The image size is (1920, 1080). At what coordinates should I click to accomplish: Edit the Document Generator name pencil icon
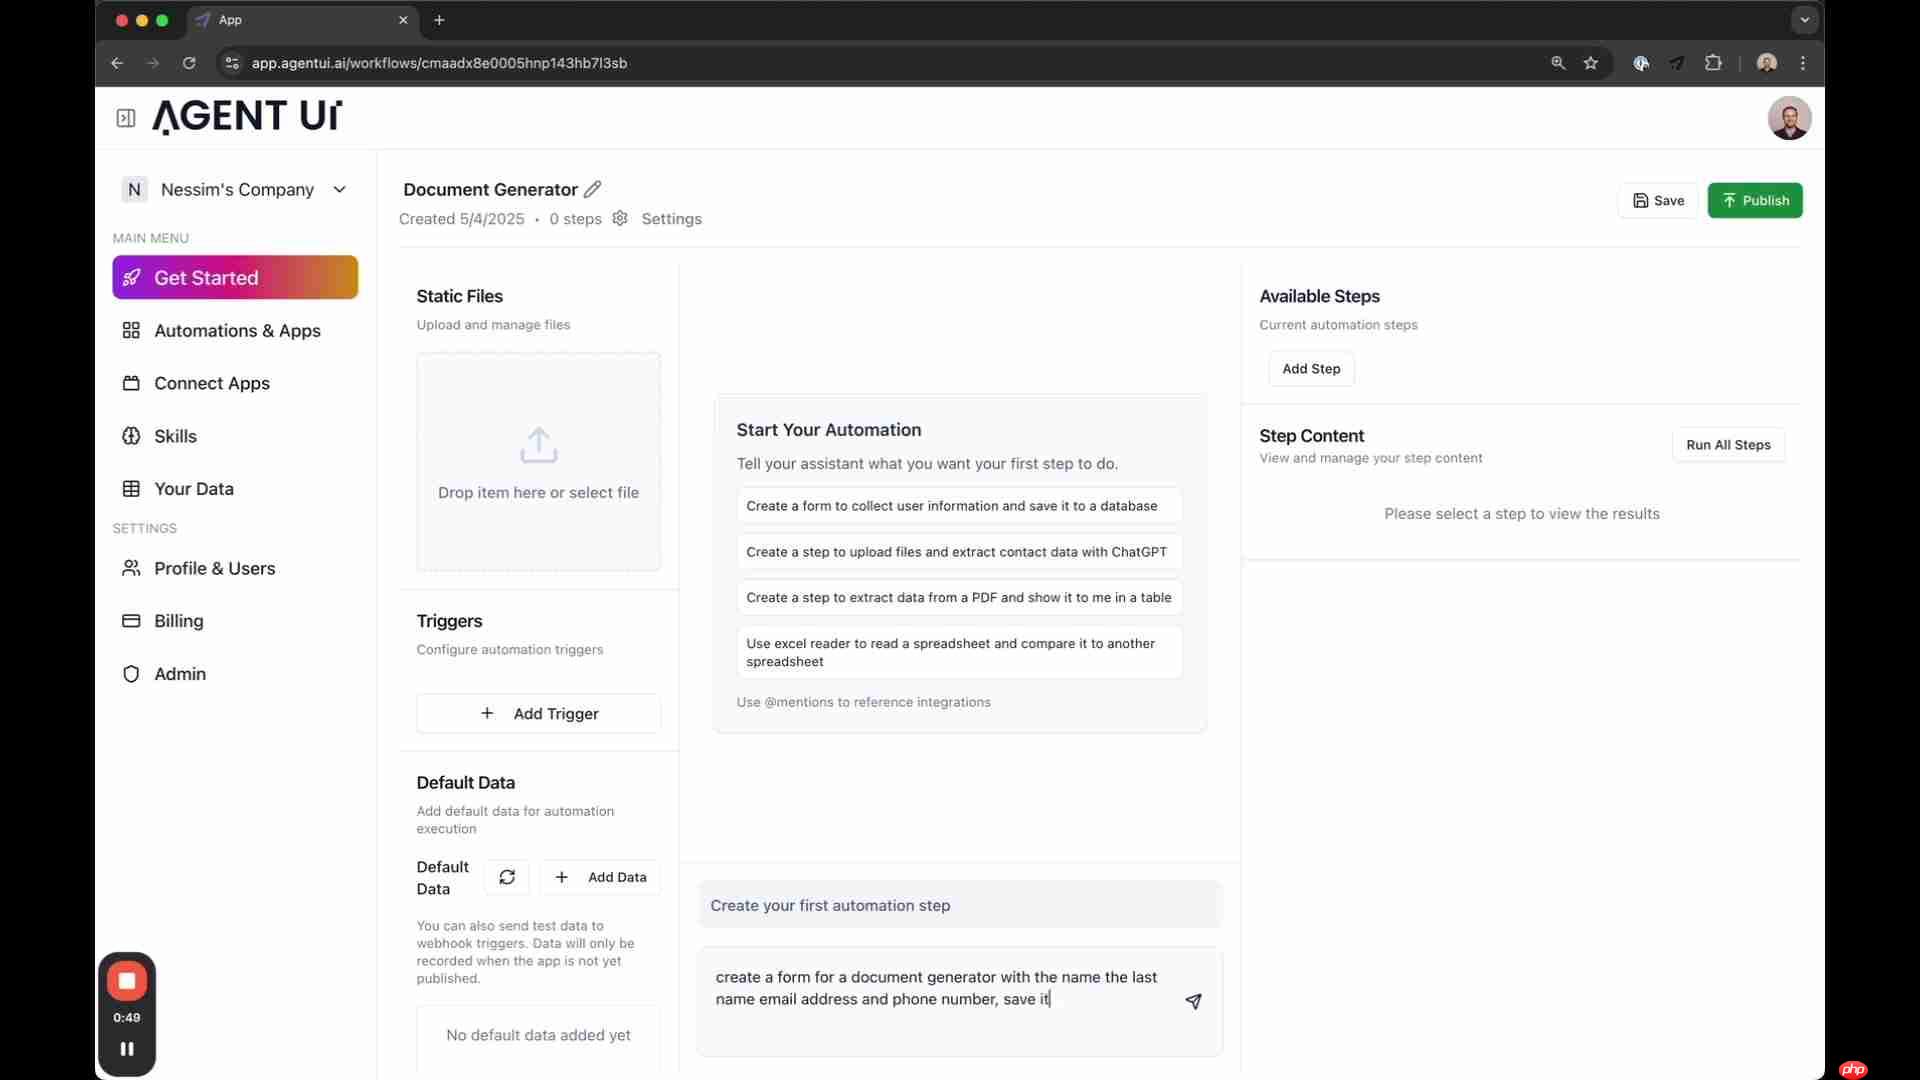(x=593, y=189)
